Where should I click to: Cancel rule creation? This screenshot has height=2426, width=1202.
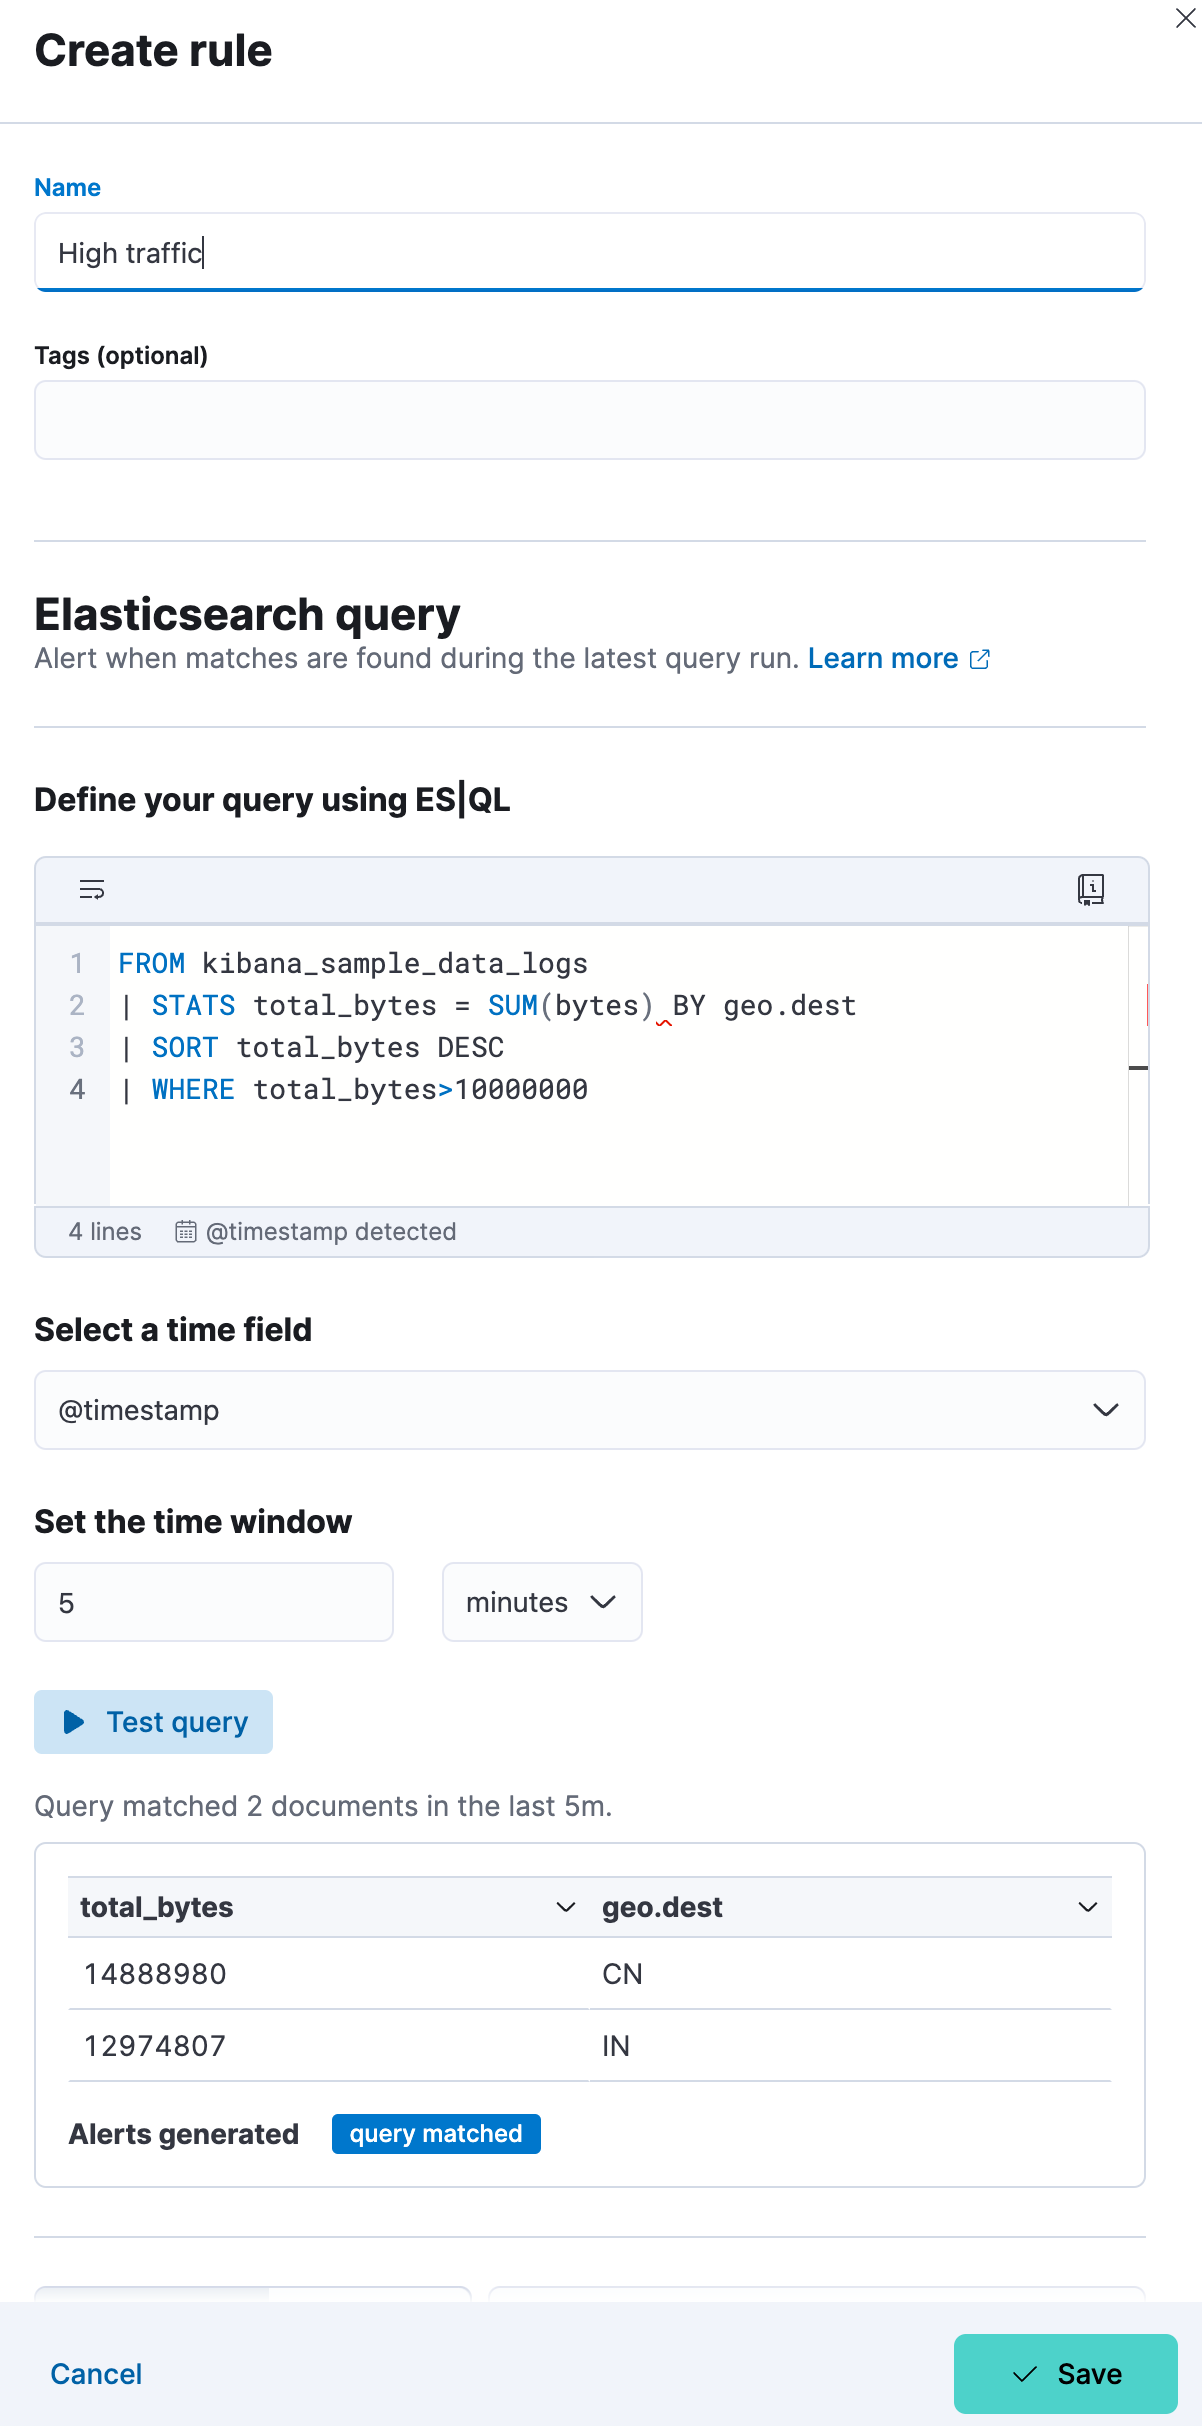(95, 2374)
